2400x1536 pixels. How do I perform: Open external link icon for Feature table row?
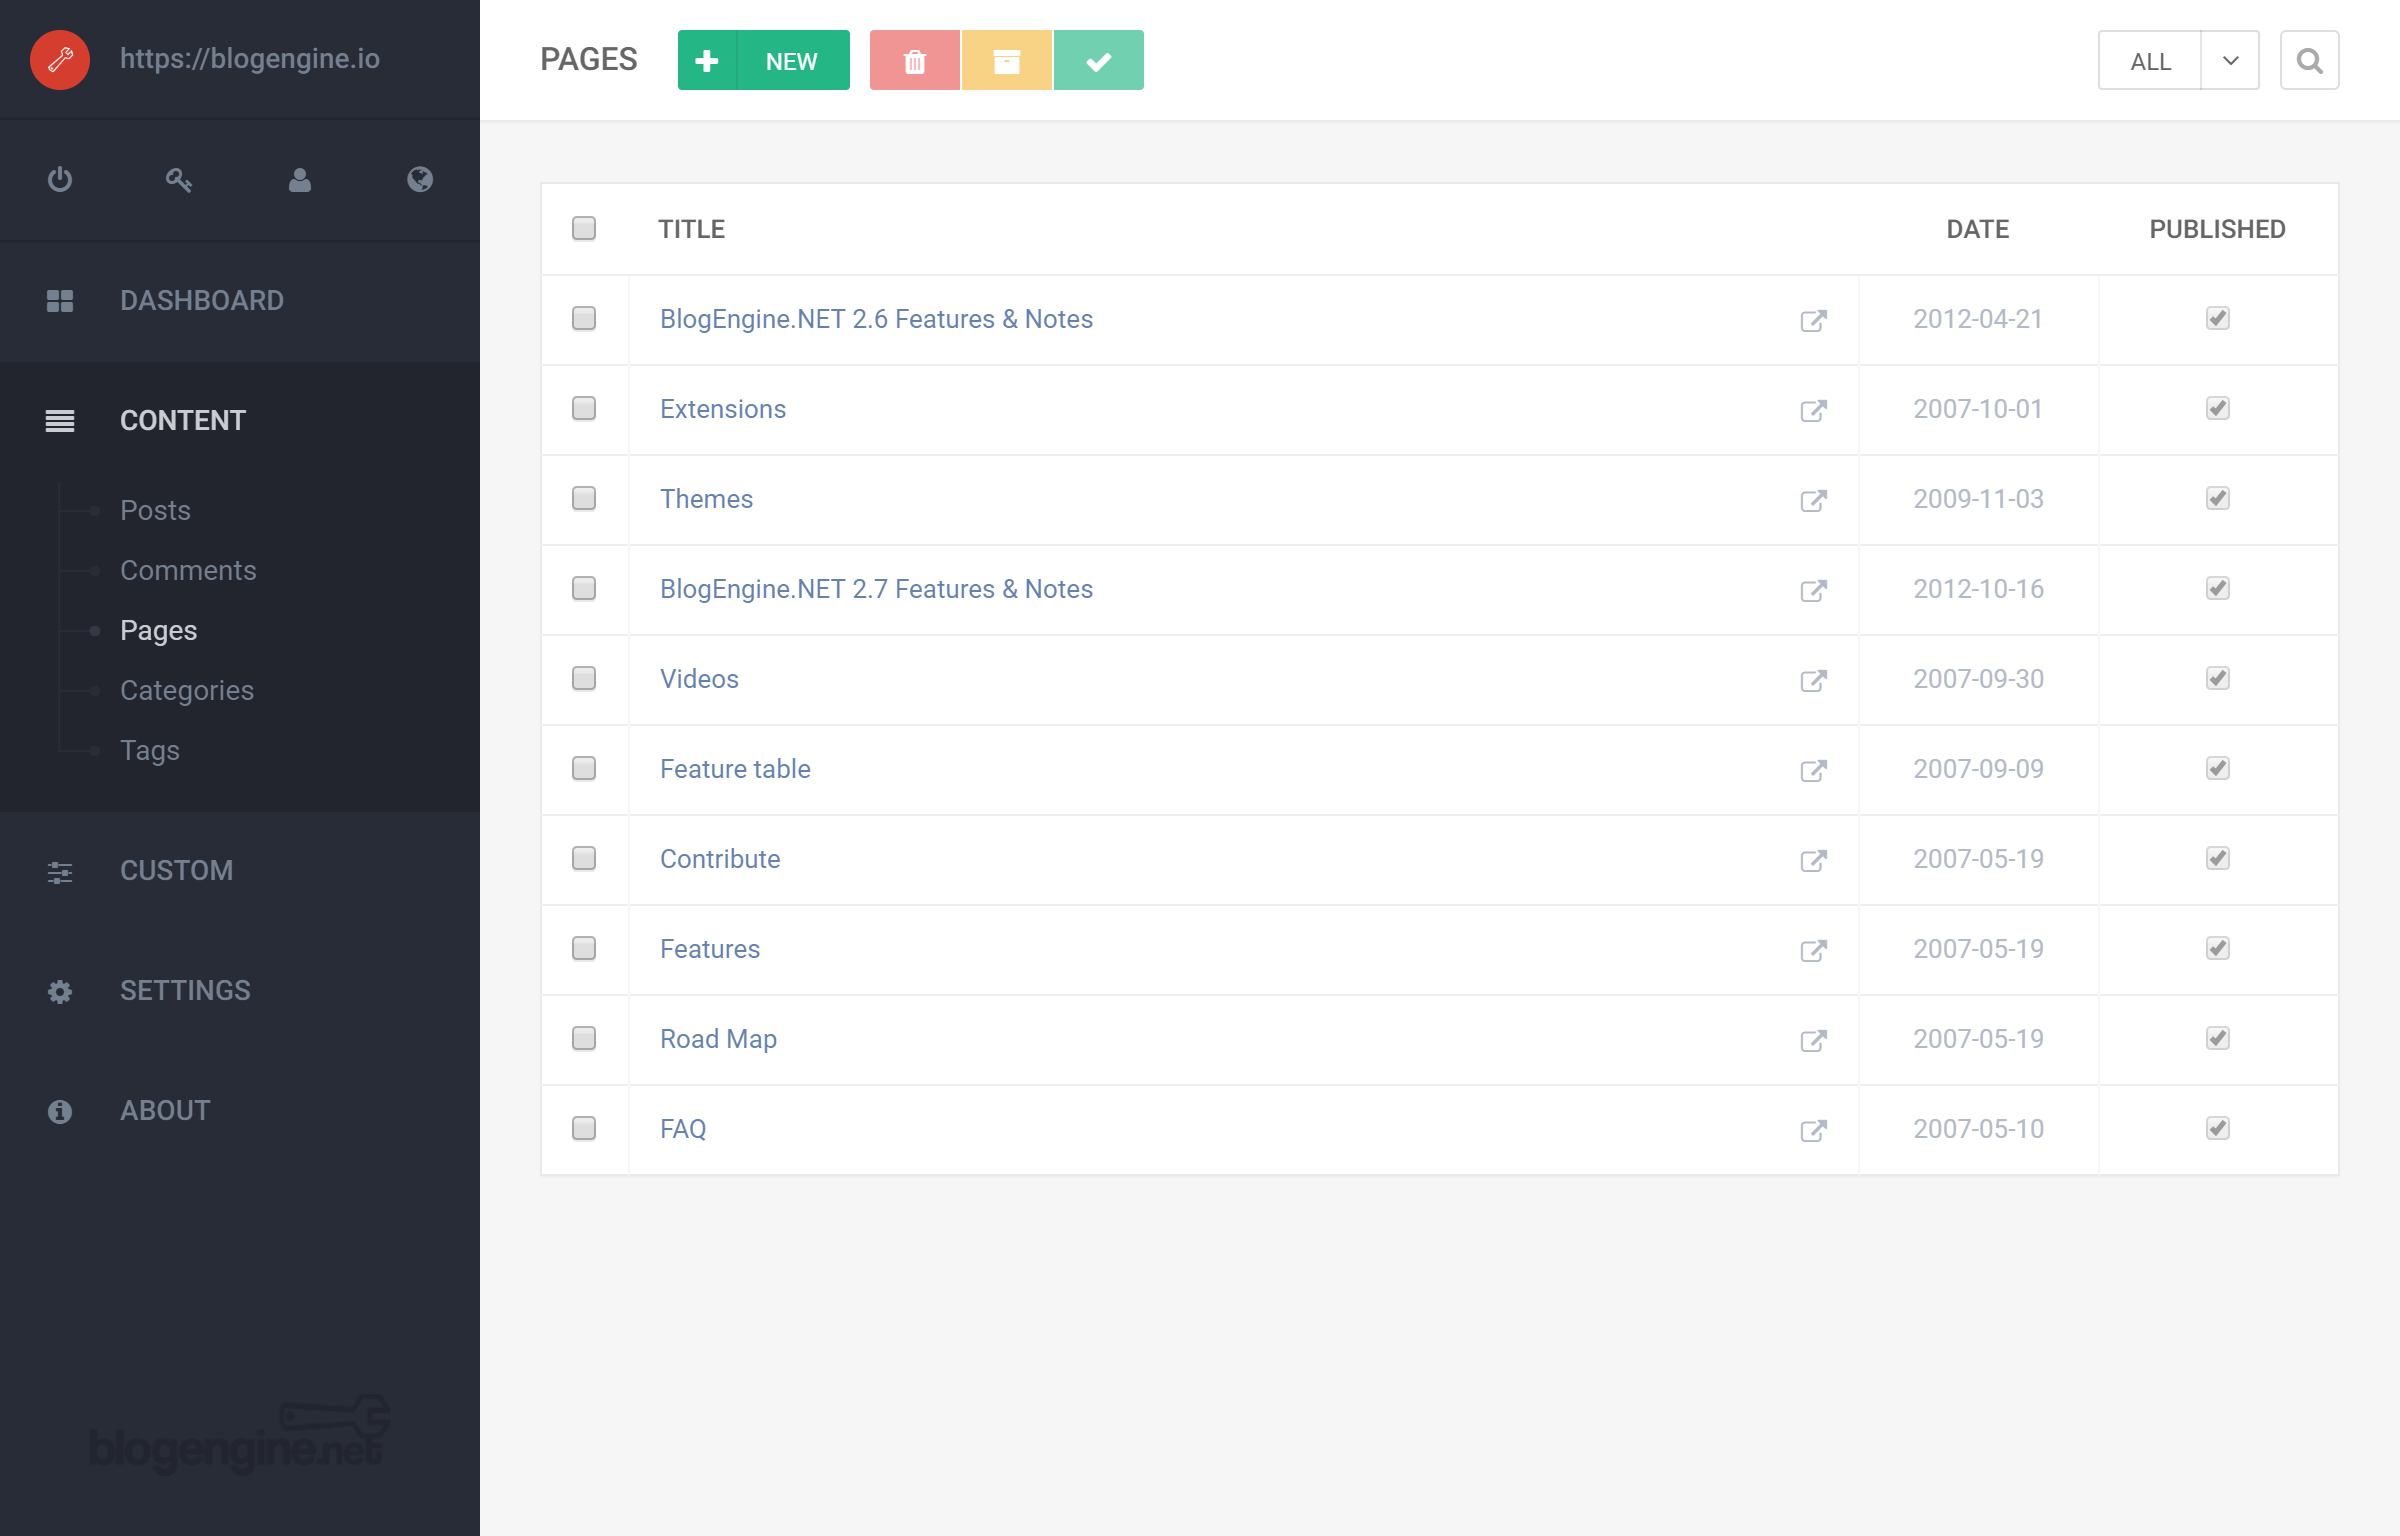tap(1814, 770)
